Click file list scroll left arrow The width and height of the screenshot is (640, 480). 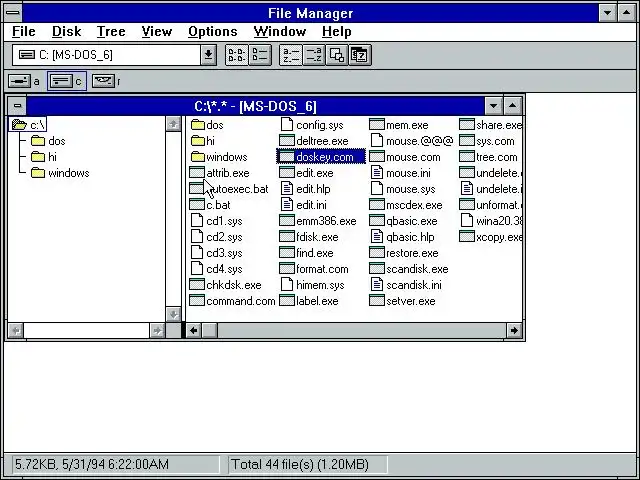tap(193, 330)
